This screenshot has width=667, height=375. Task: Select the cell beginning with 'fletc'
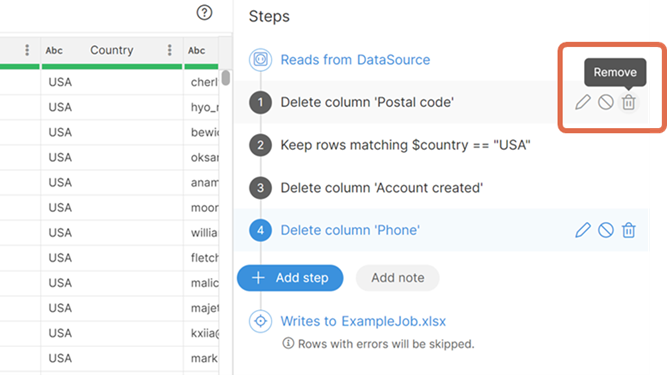pyautogui.click(x=201, y=258)
